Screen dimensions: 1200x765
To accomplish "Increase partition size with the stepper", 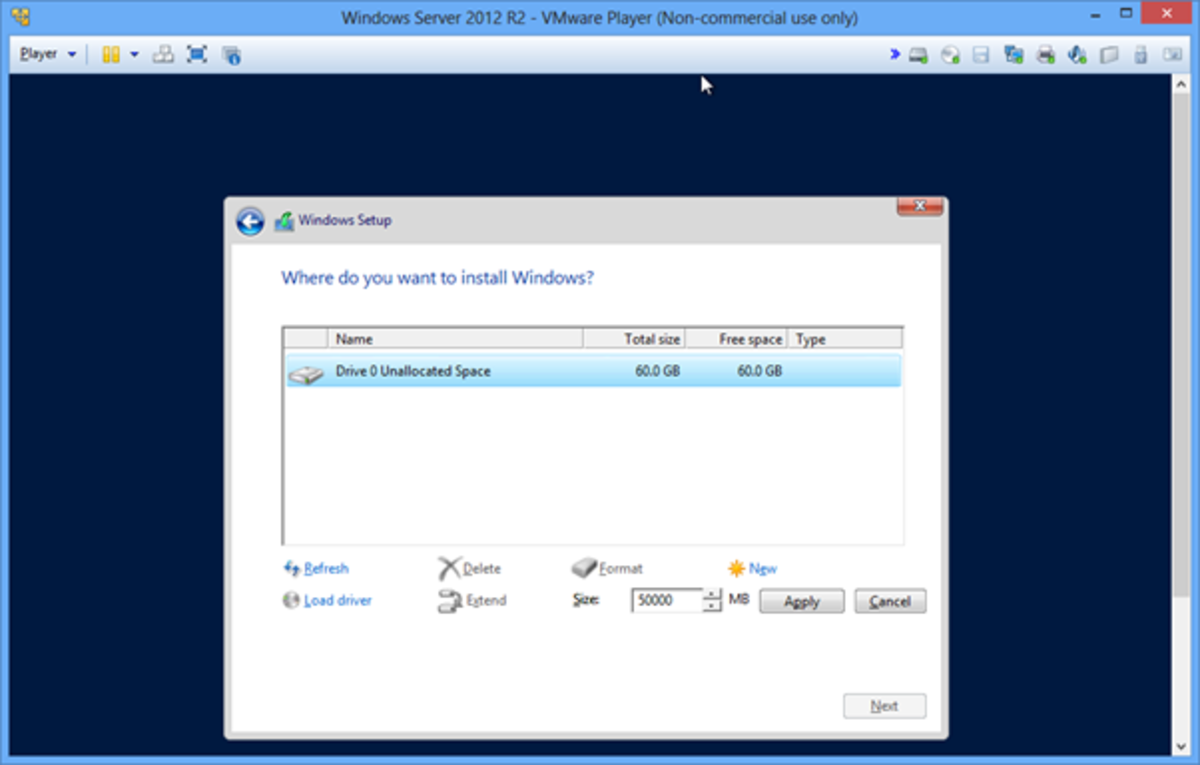I will click(x=710, y=596).
